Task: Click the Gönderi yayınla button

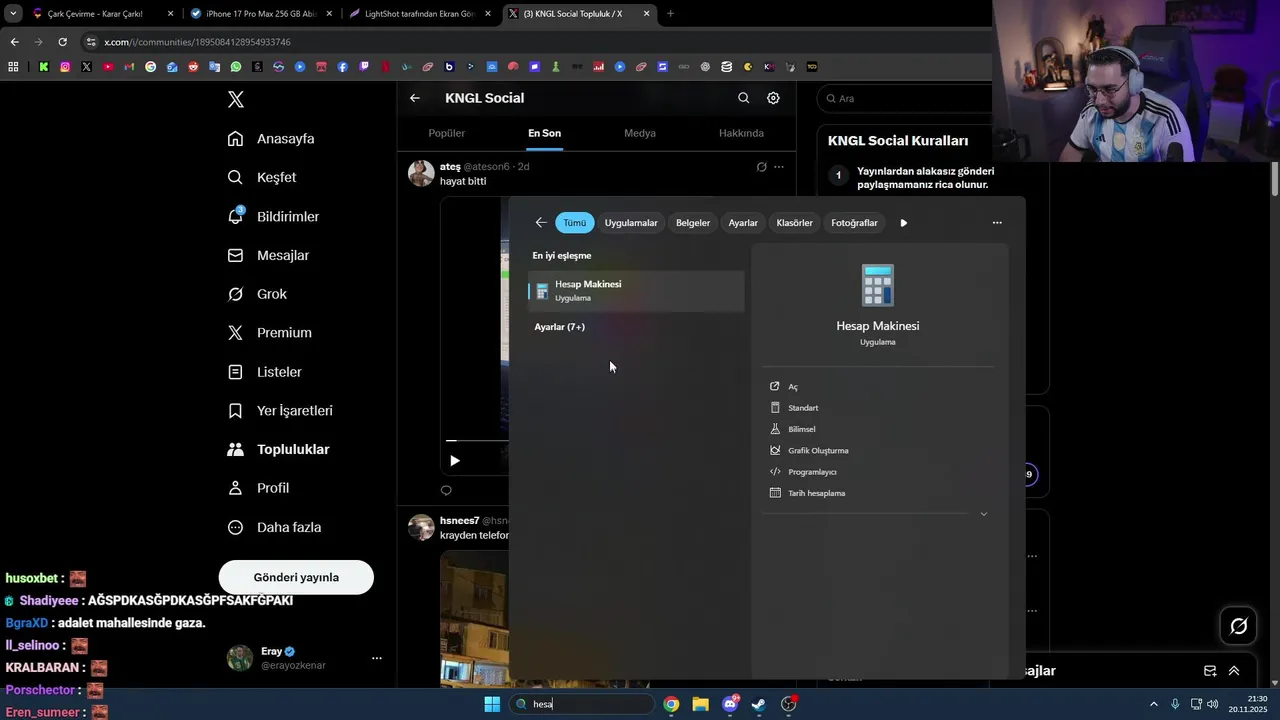Action: point(296,577)
